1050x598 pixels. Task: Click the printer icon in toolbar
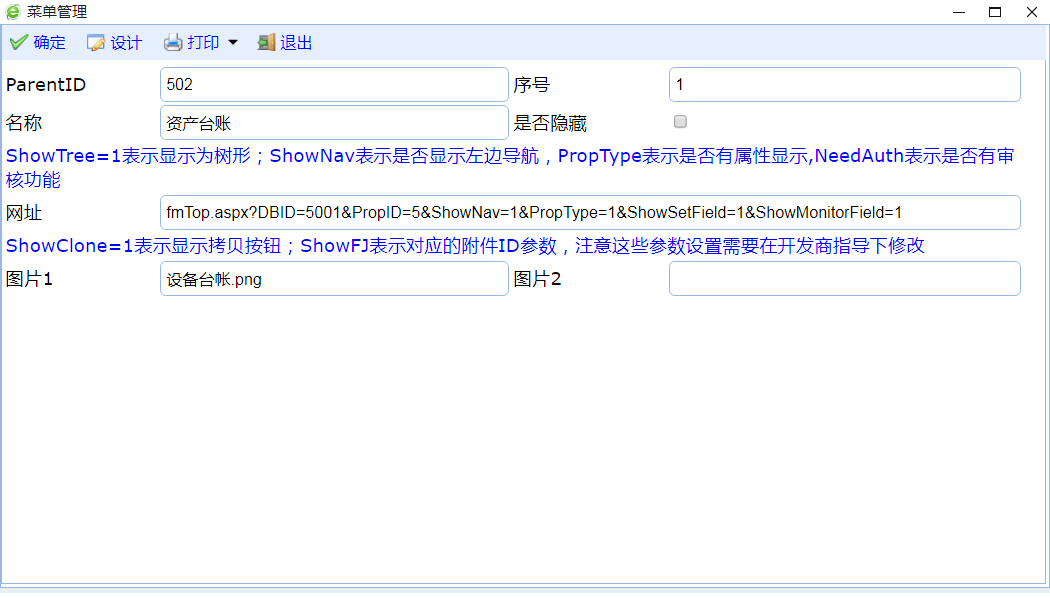pyautogui.click(x=173, y=42)
